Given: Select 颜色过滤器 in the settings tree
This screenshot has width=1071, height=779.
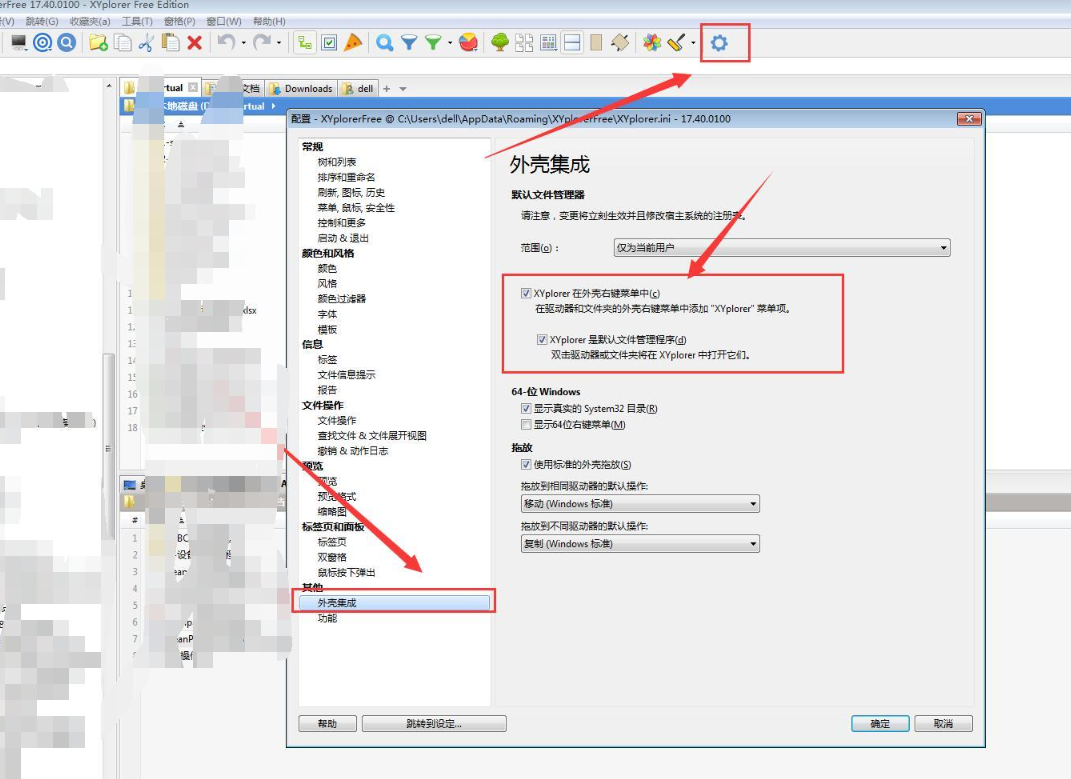Looking at the screenshot, I should pos(342,299).
